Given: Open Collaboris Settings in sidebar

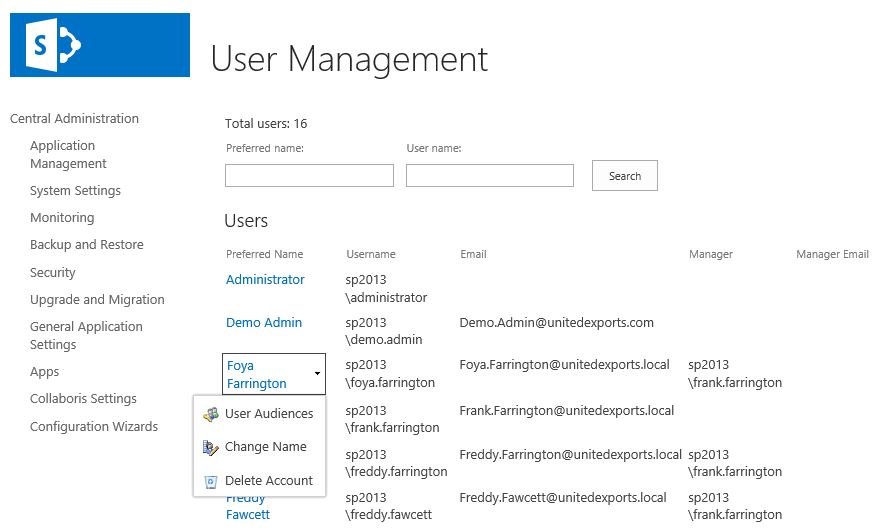Looking at the screenshot, I should point(83,399).
